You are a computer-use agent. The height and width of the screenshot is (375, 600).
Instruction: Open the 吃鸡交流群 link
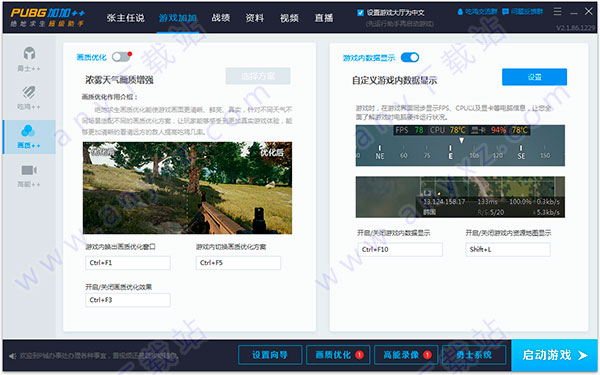coord(481,12)
